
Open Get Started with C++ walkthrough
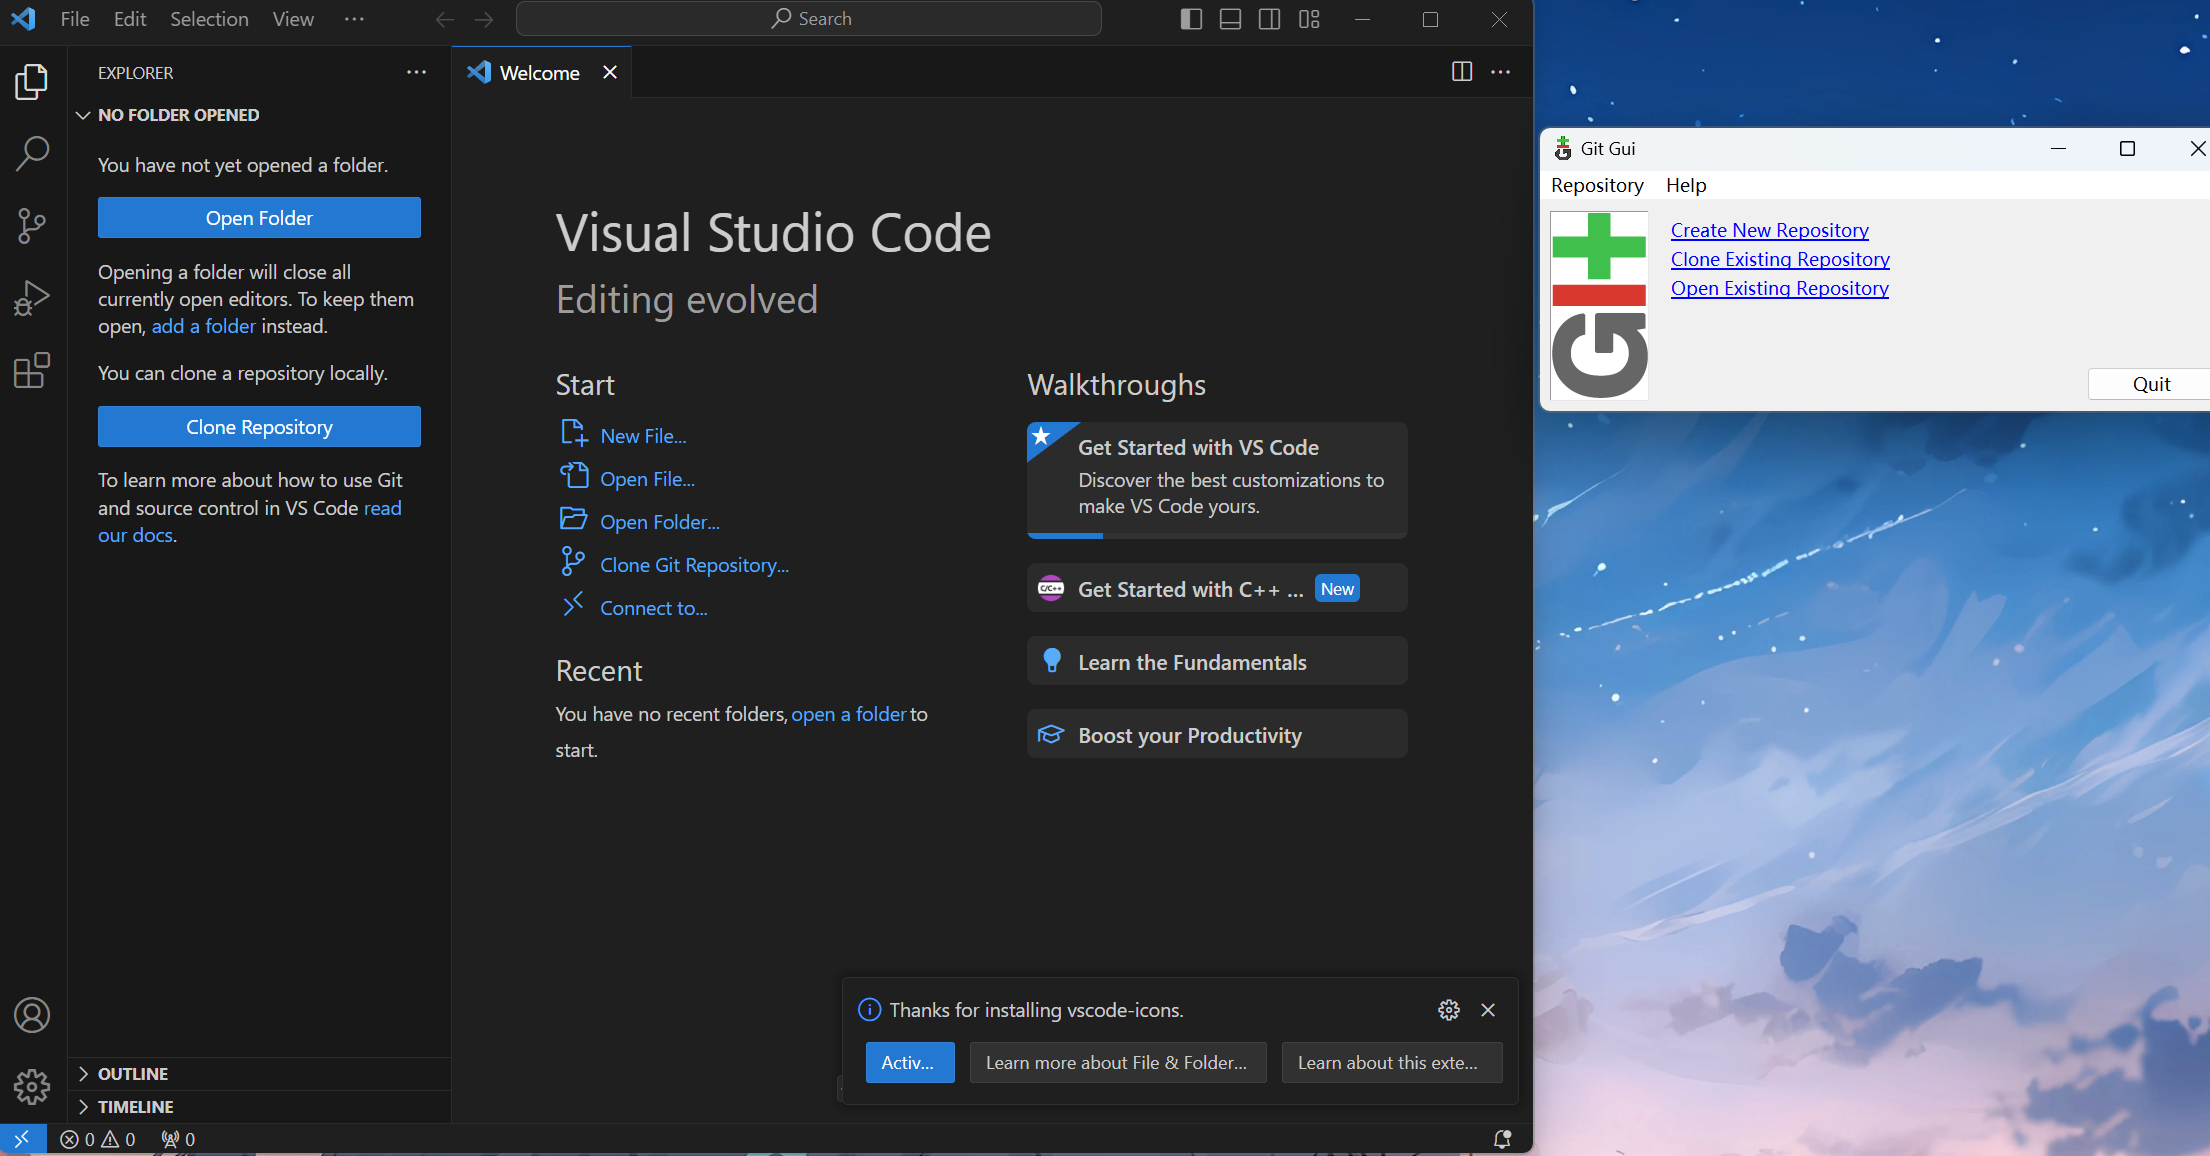point(1217,589)
